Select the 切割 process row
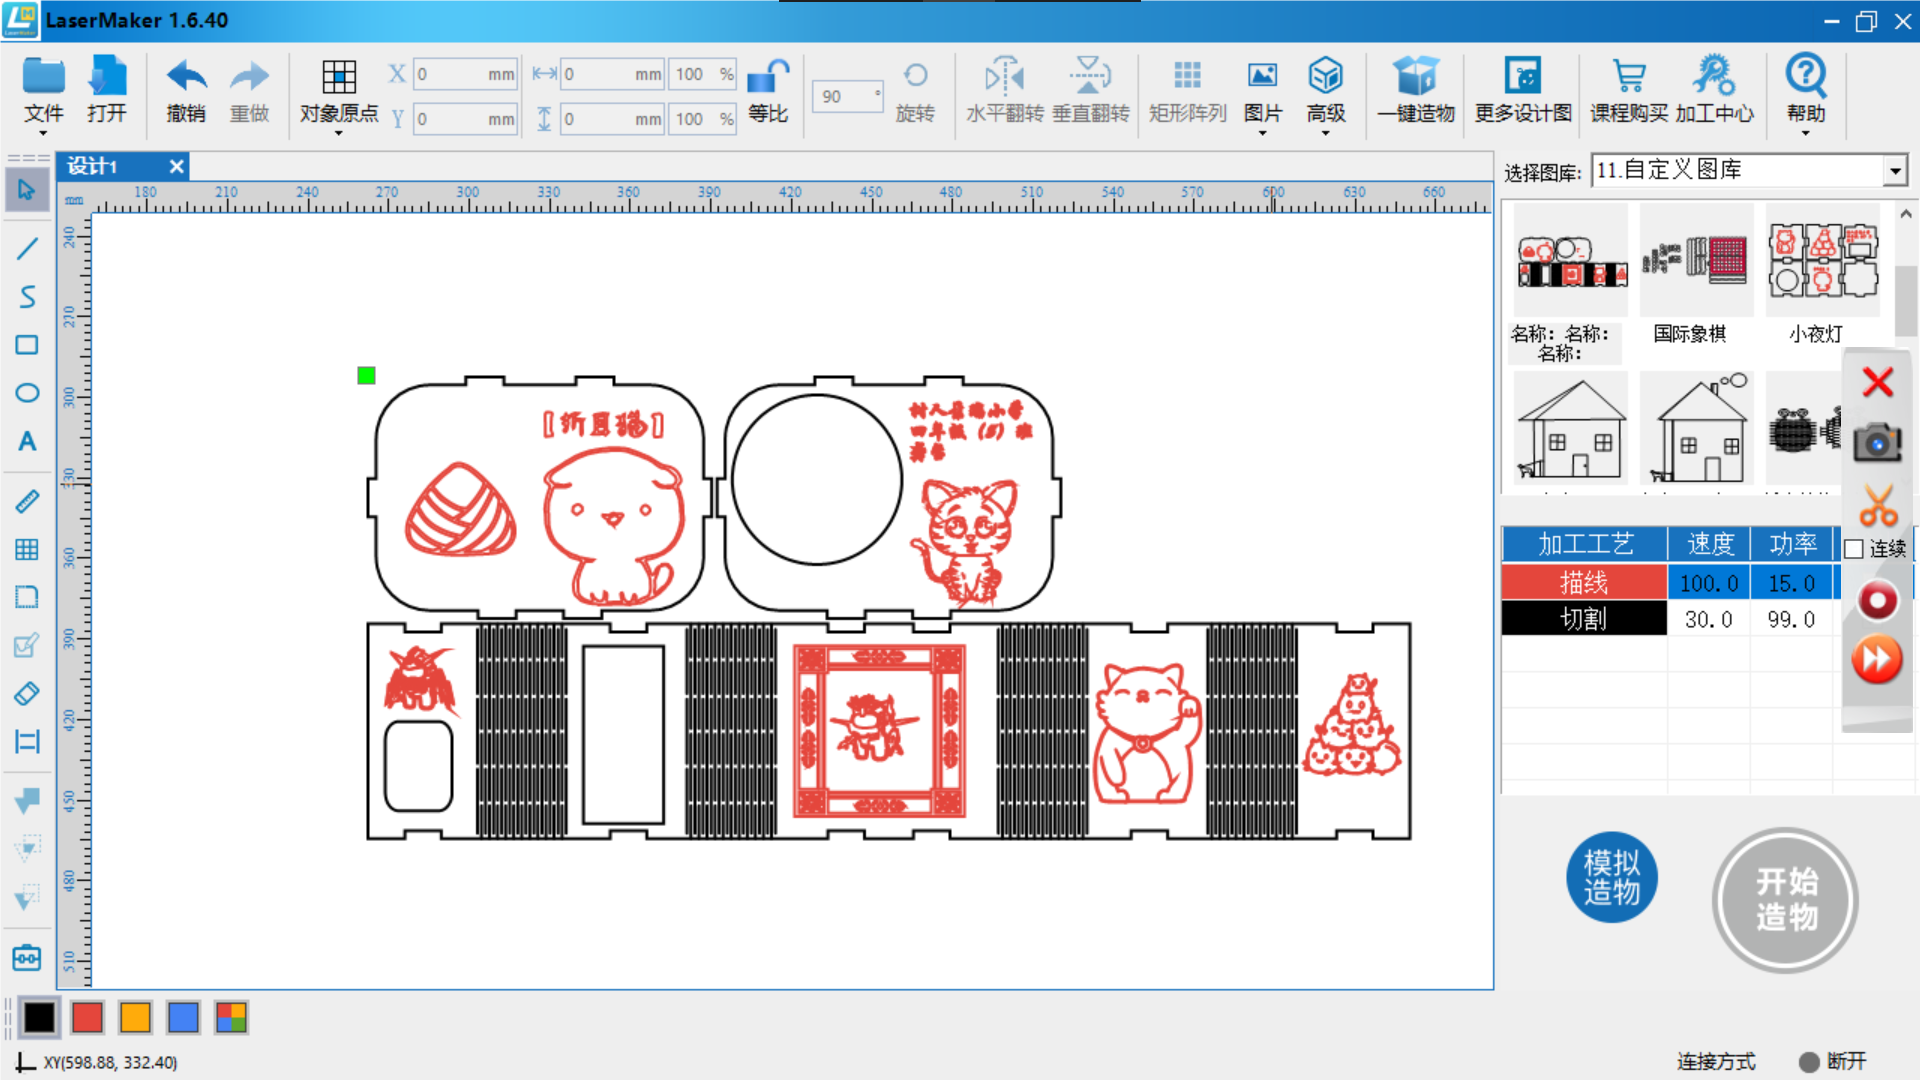The width and height of the screenshot is (1920, 1080). click(1583, 619)
